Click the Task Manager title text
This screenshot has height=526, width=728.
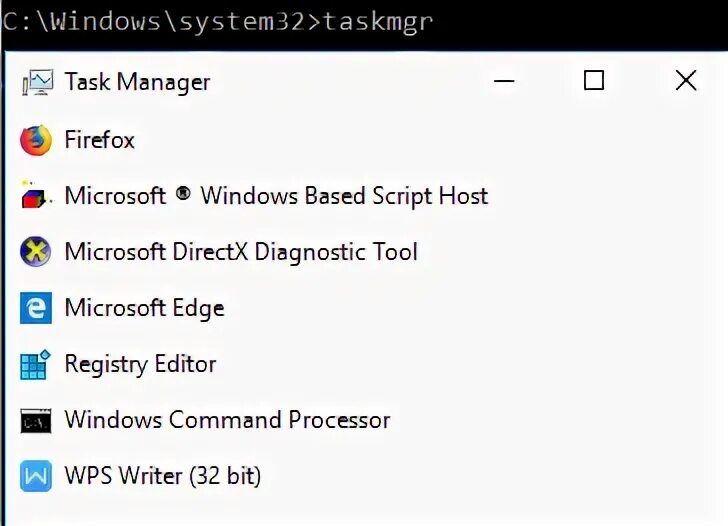[x=137, y=83]
